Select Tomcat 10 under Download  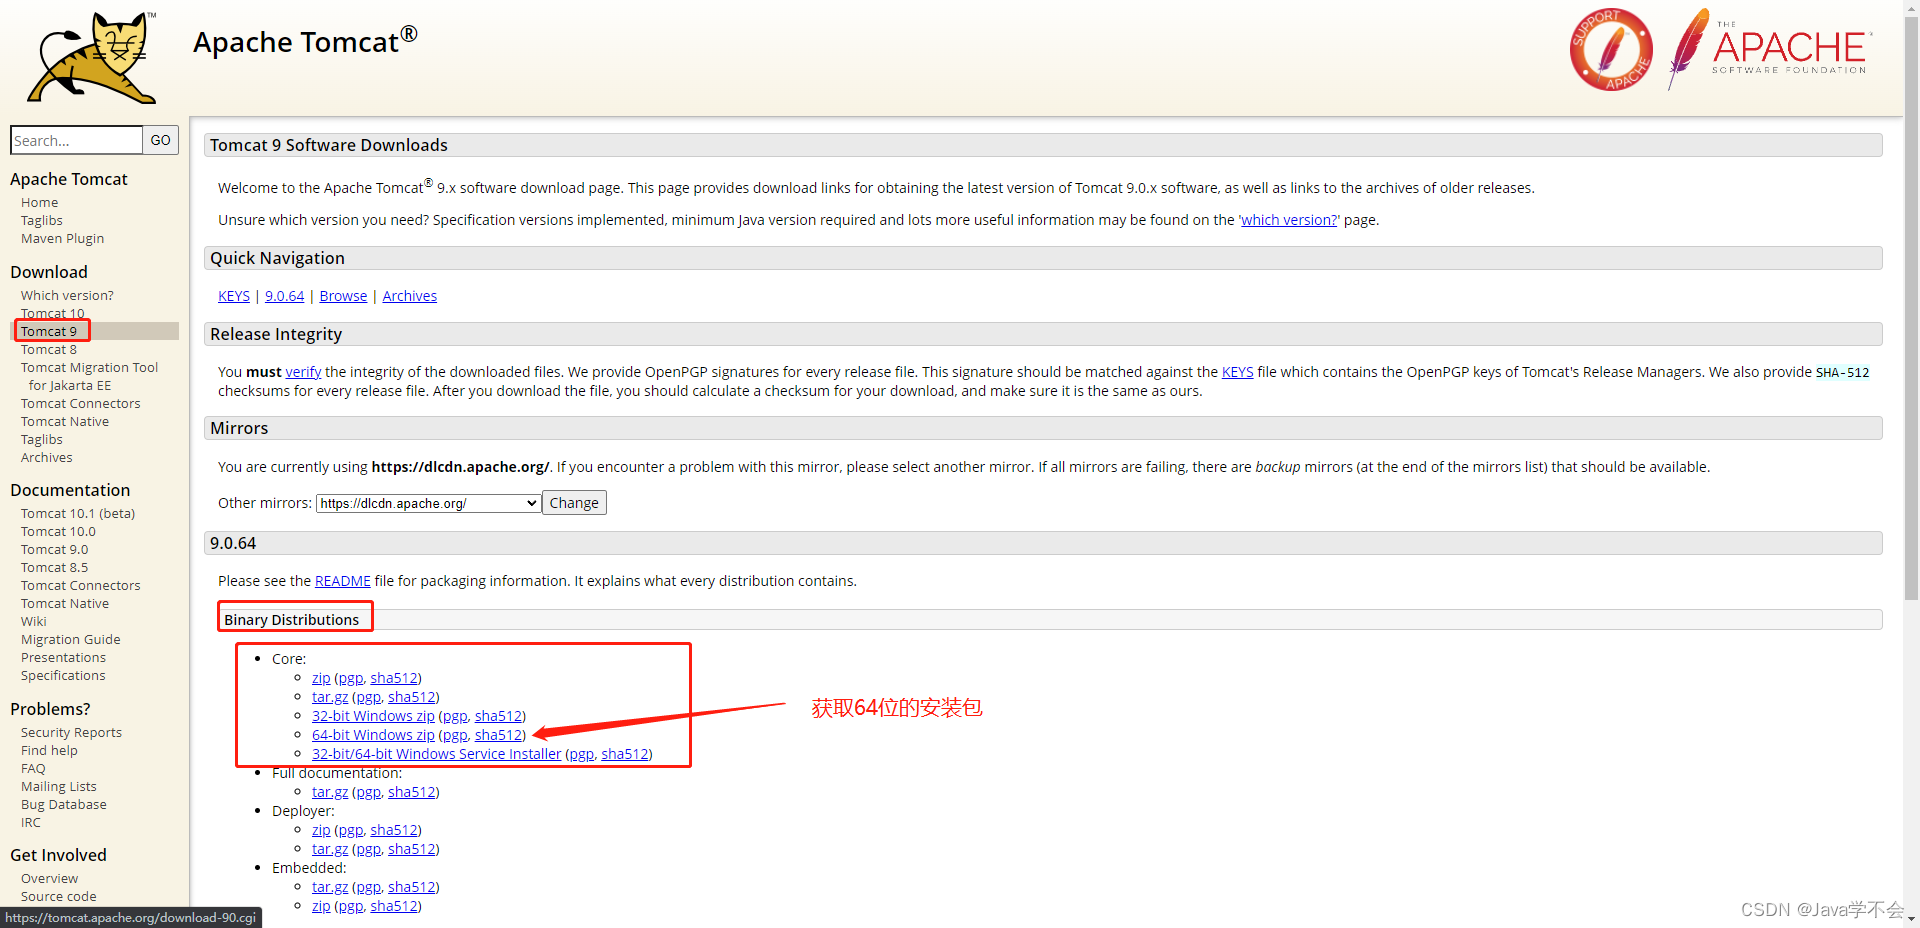pyautogui.click(x=53, y=313)
